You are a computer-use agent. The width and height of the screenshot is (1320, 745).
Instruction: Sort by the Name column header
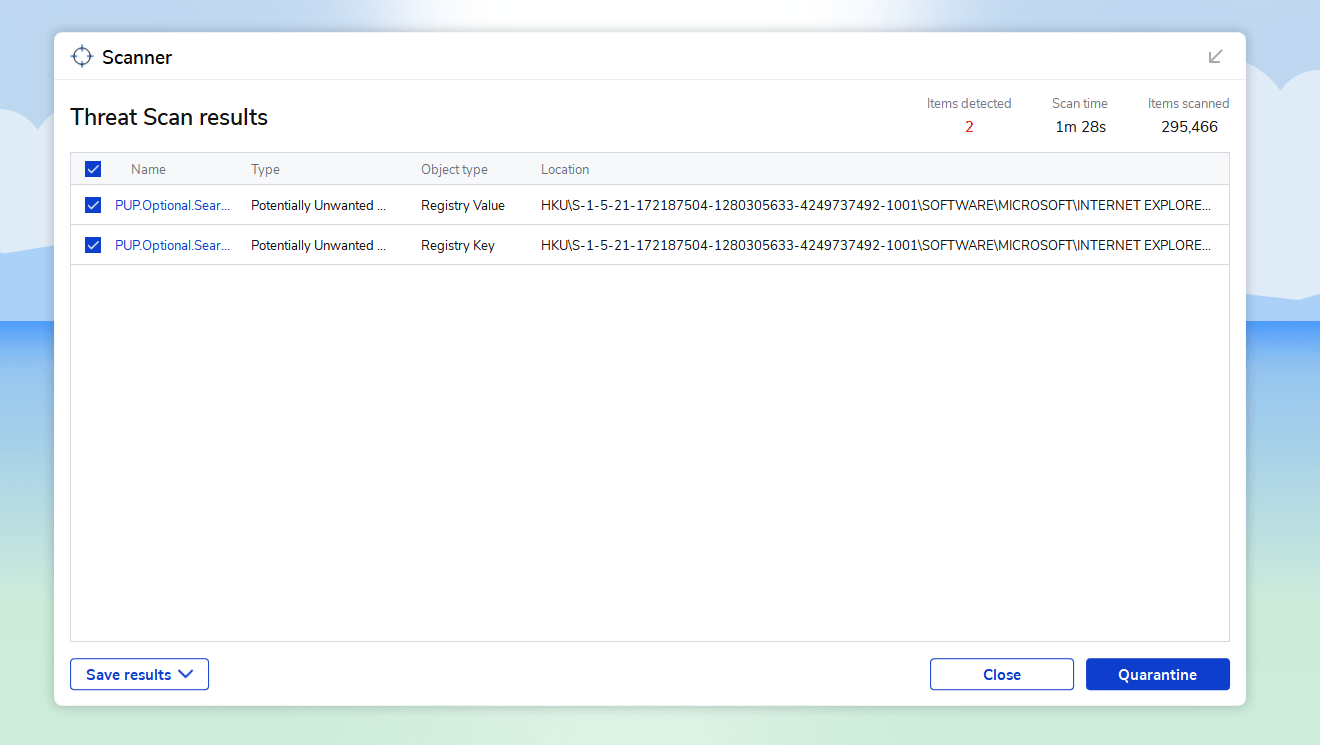148,169
